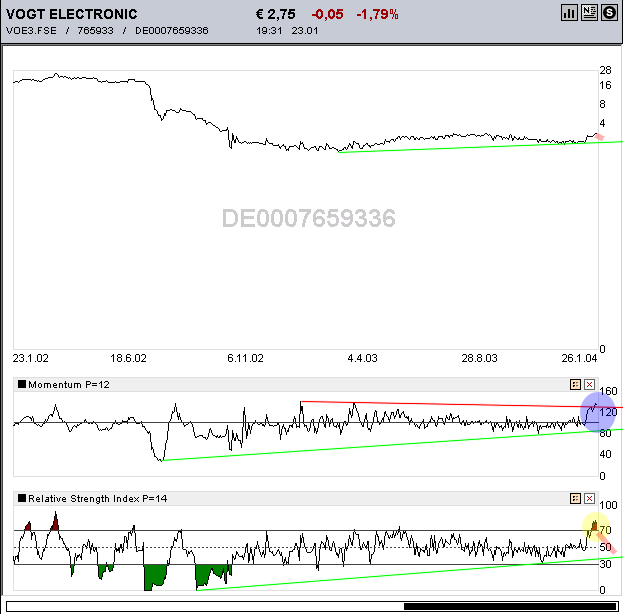
Task: Open Momentum indicator settings icon
Action: 575,384
